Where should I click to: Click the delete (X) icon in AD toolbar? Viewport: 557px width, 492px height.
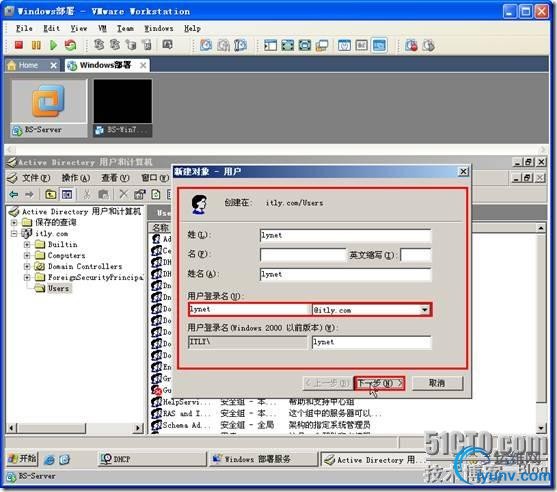[123, 194]
